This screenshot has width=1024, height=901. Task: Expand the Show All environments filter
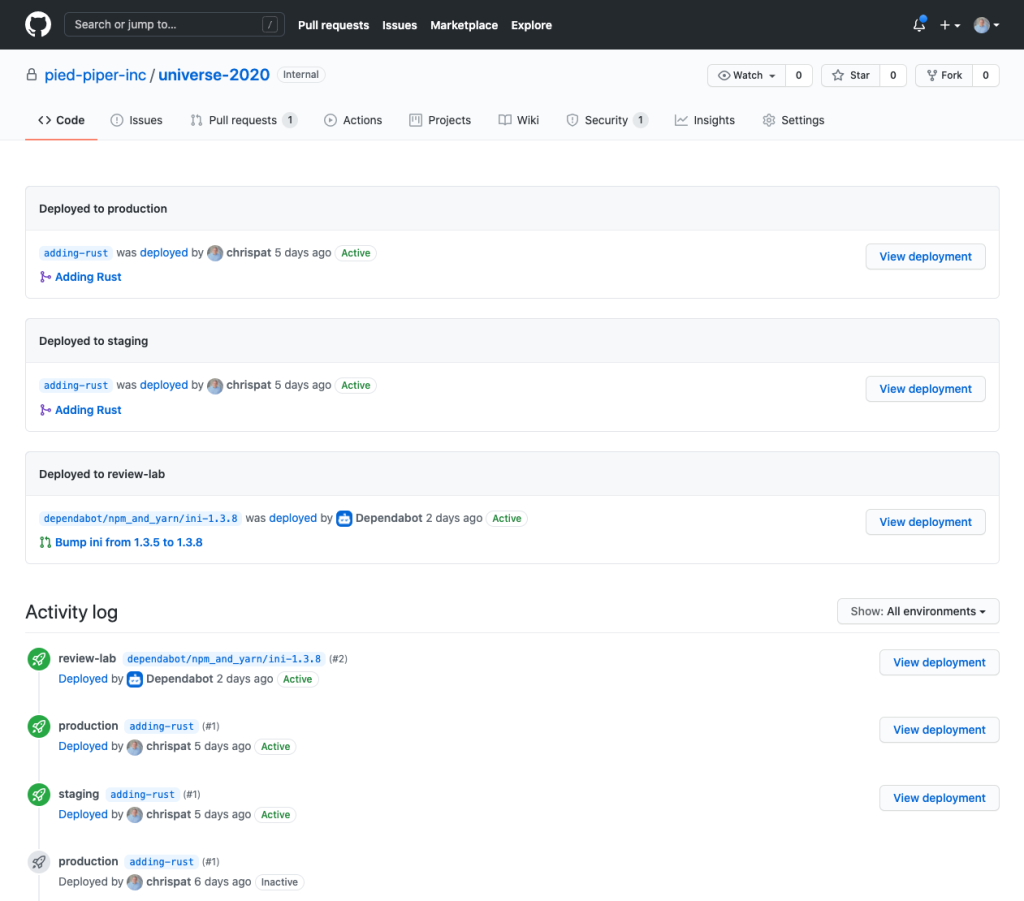(x=917, y=611)
